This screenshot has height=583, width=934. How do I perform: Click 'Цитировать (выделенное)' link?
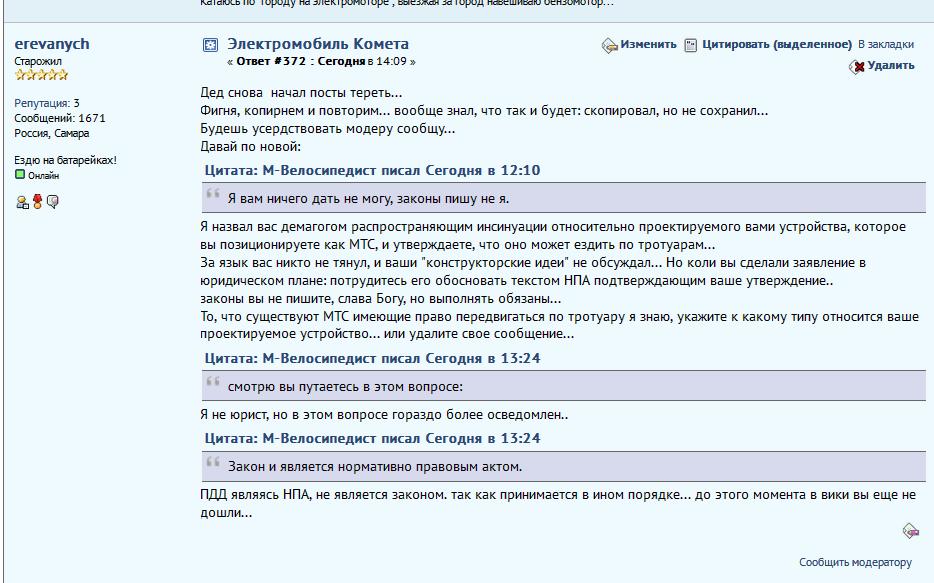click(x=776, y=44)
